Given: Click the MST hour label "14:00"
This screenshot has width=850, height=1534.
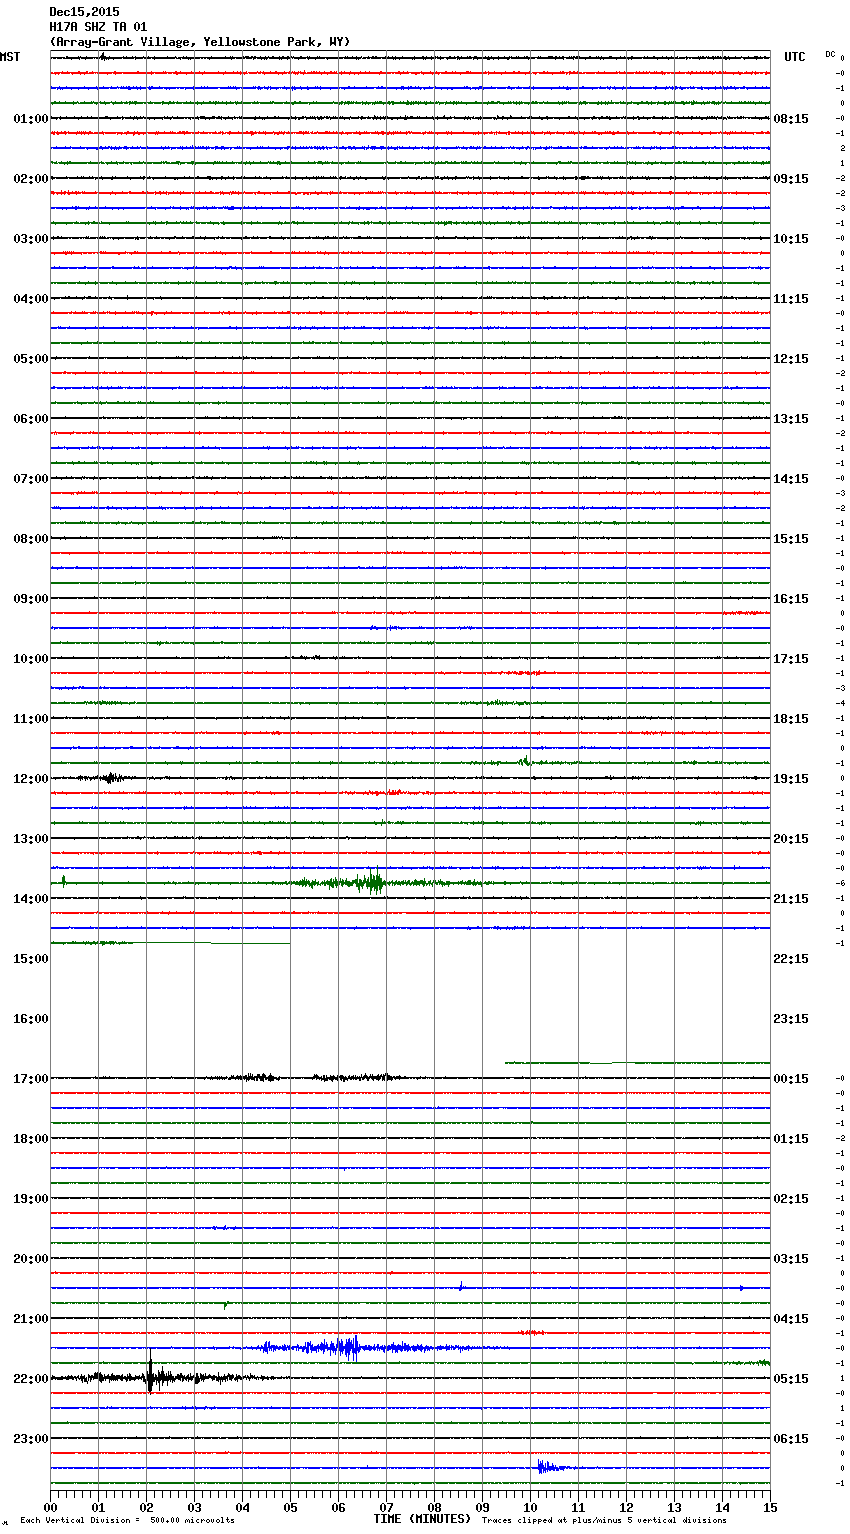Looking at the screenshot, I should tap(31, 899).
